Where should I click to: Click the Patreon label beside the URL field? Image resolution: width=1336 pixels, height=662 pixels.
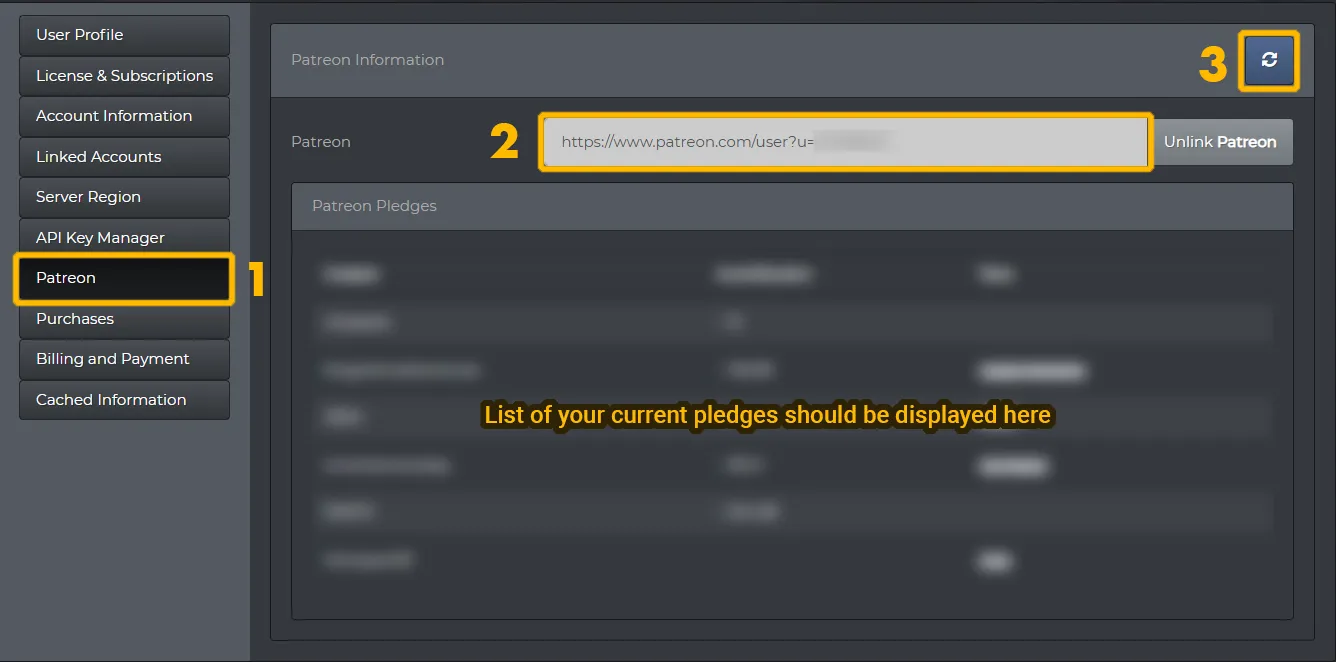click(x=320, y=142)
